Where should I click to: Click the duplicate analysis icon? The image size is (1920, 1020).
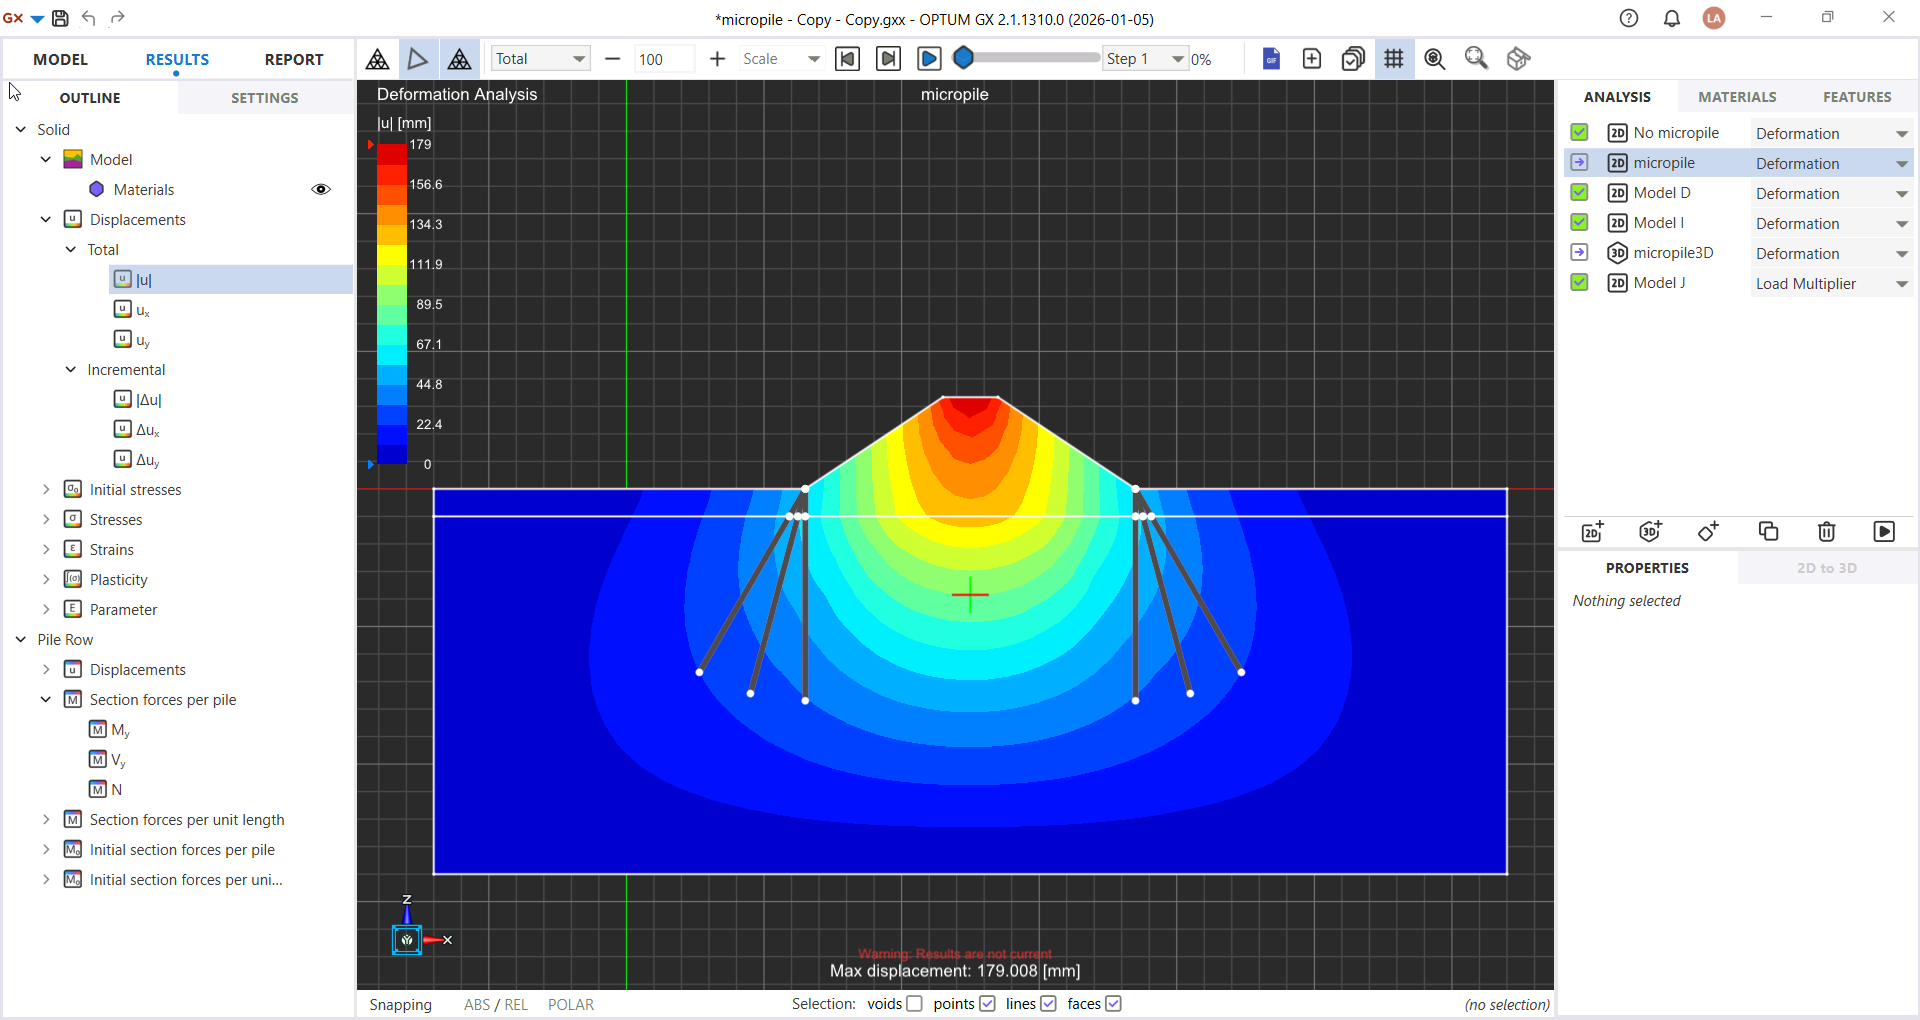(x=1768, y=531)
